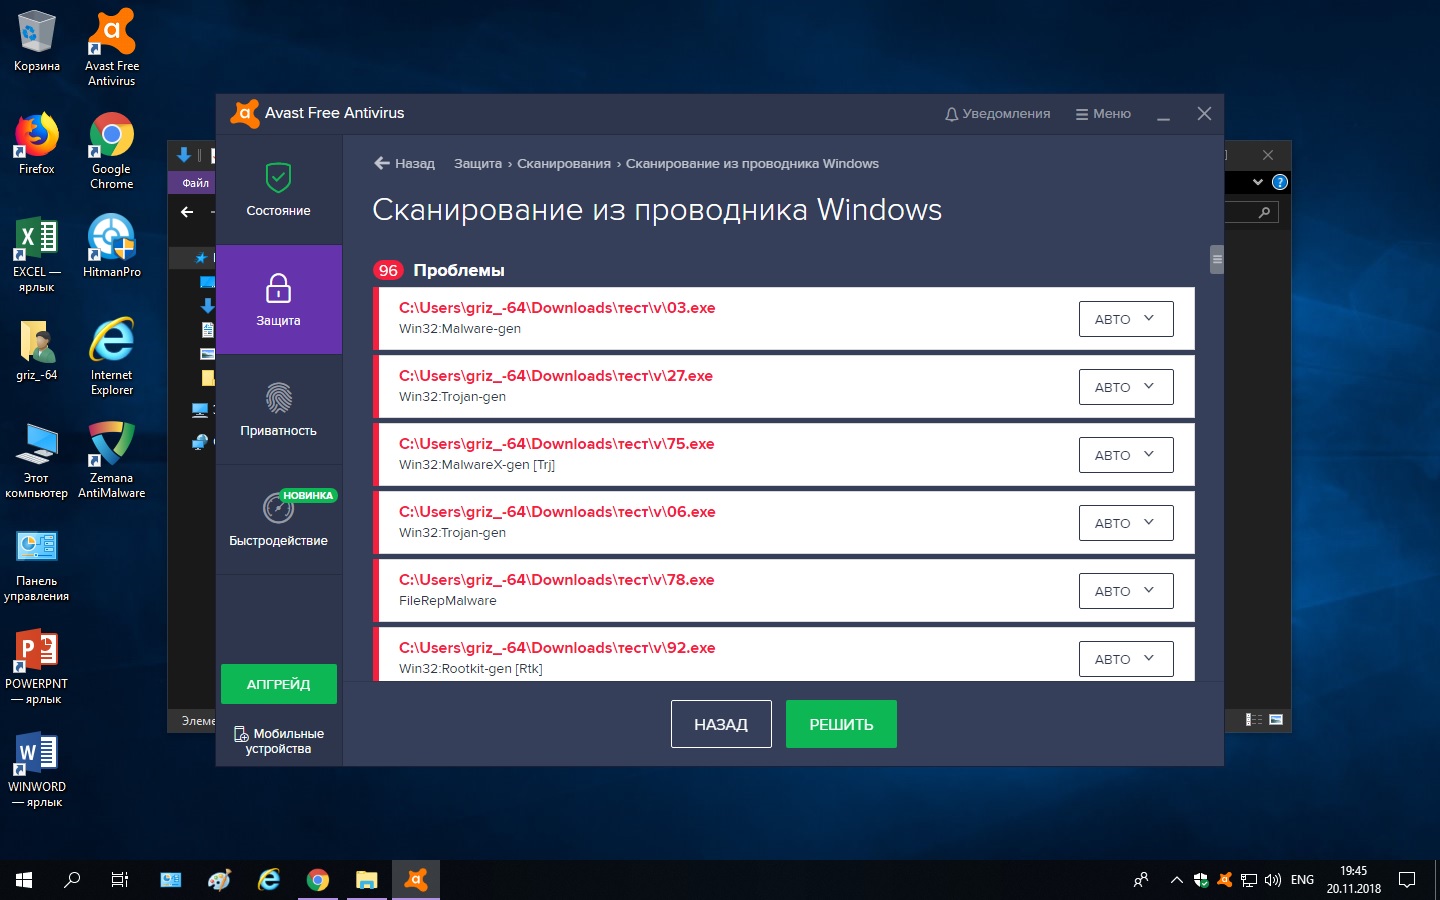Click the scrollbar handle of the problems list
This screenshot has width=1440, height=900.
click(1217, 259)
